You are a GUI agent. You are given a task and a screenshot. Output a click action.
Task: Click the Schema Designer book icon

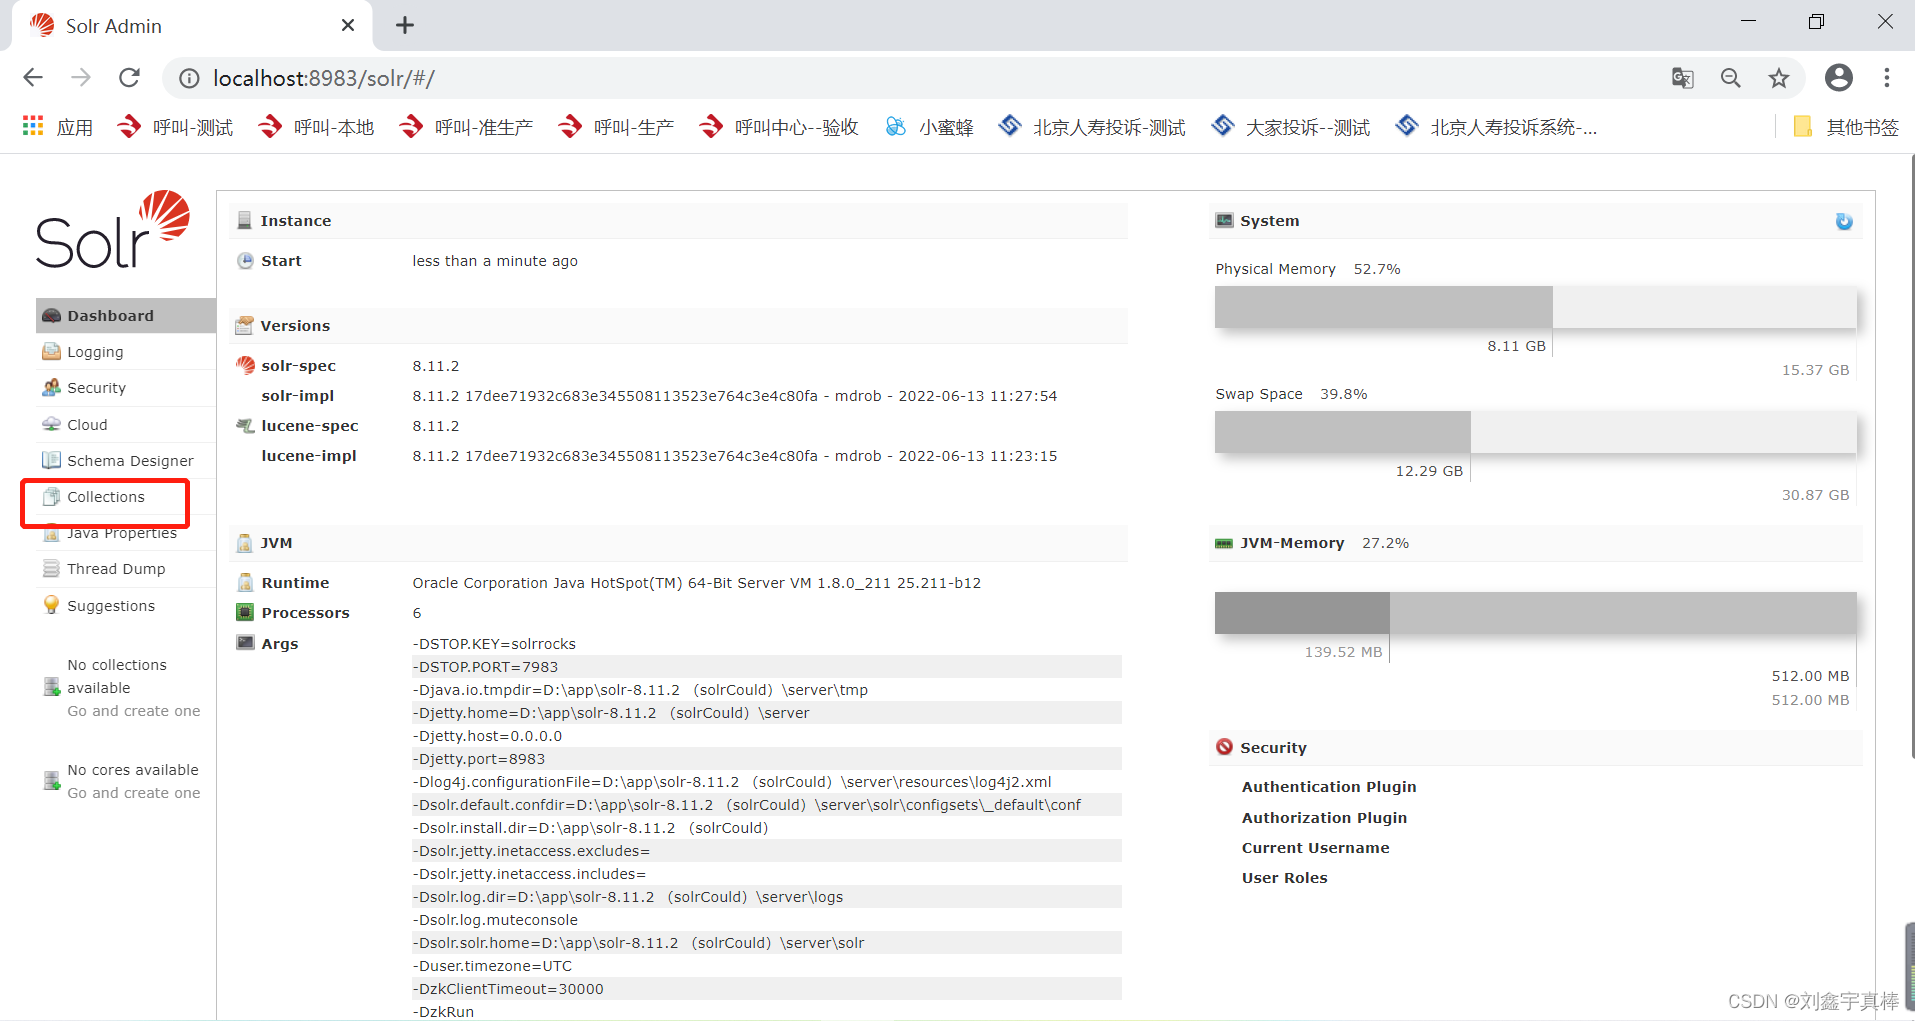pos(51,460)
